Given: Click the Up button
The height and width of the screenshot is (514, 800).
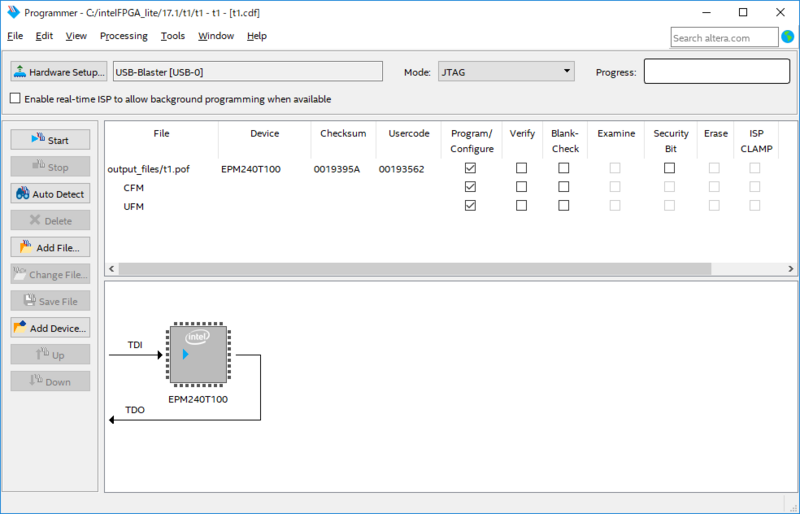Looking at the screenshot, I should 50,355.
